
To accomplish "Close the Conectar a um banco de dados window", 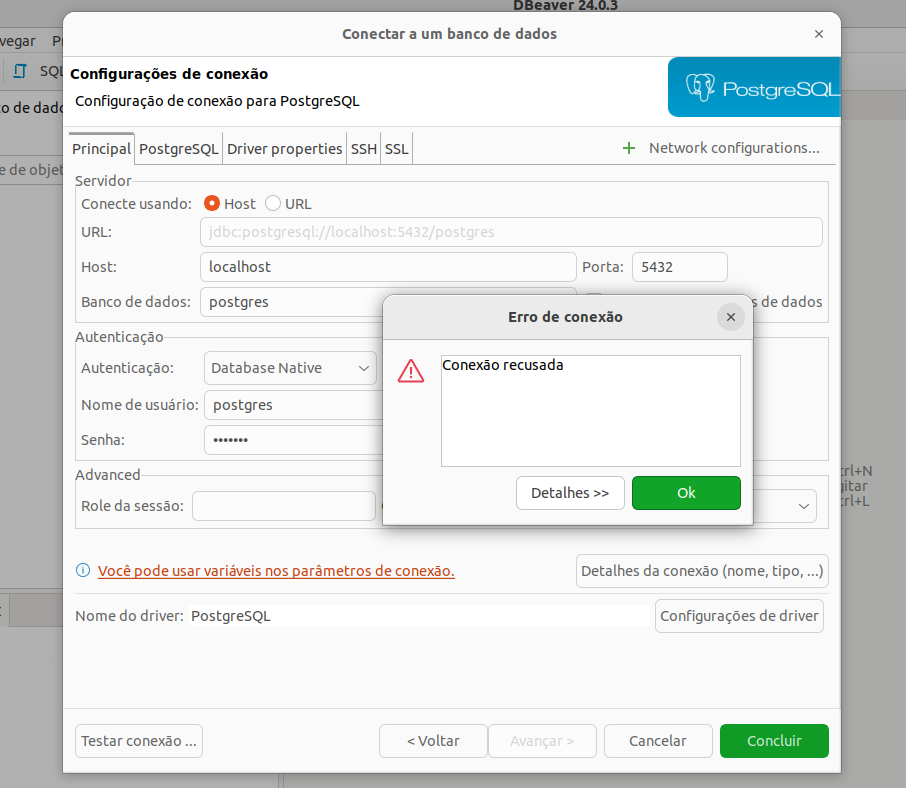I will point(819,34).
